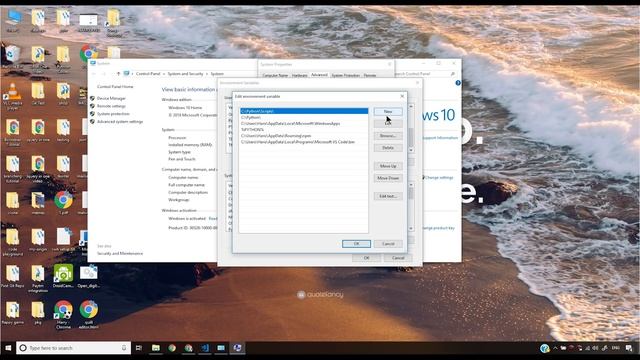The image size is (640, 360).
Task: Open File Explorer from the taskbar
Action: [156, 348]
